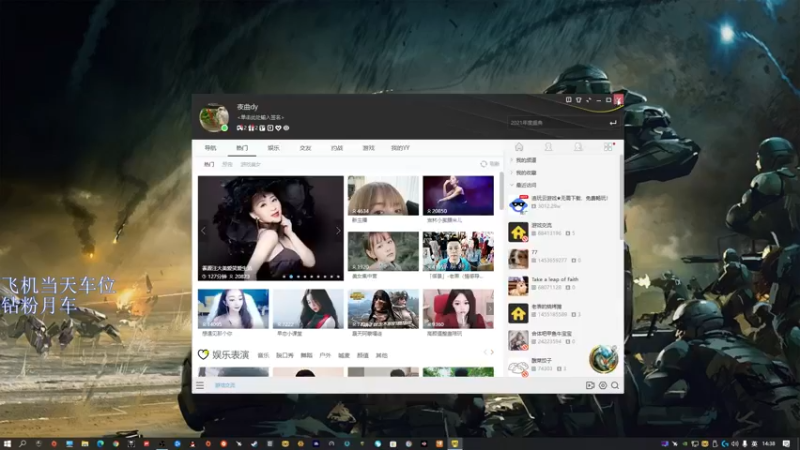Click the main content vertical scrollbar
The width and height of the screenshot is (800, 450).
[x=502, y=189]
